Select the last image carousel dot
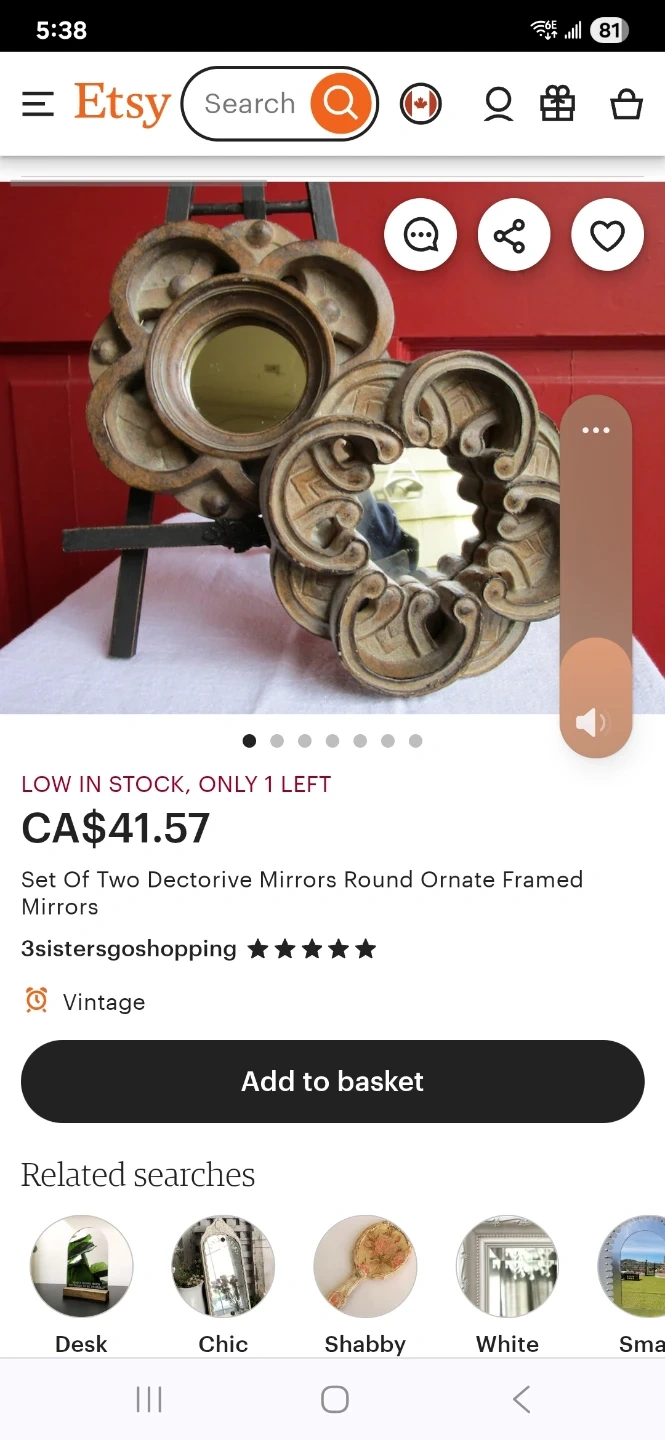 pyautogui.click(x=415, y=741)
